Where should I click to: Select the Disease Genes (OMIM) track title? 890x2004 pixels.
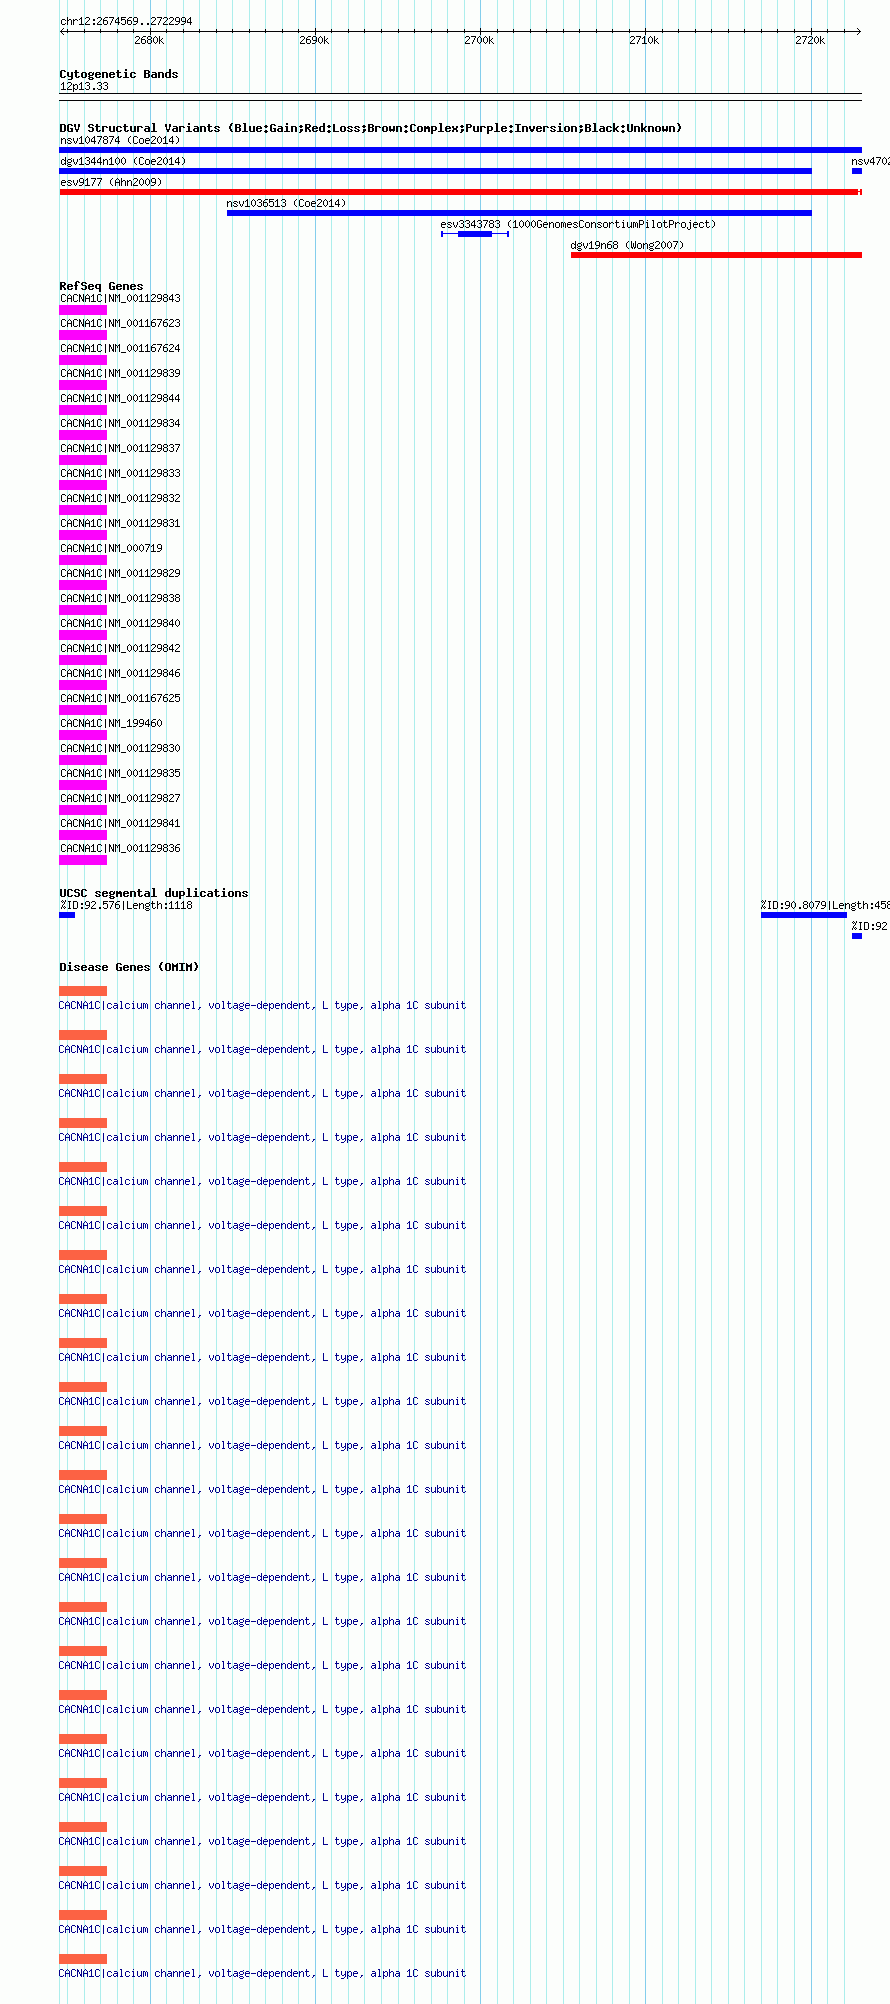pos(129,967)
